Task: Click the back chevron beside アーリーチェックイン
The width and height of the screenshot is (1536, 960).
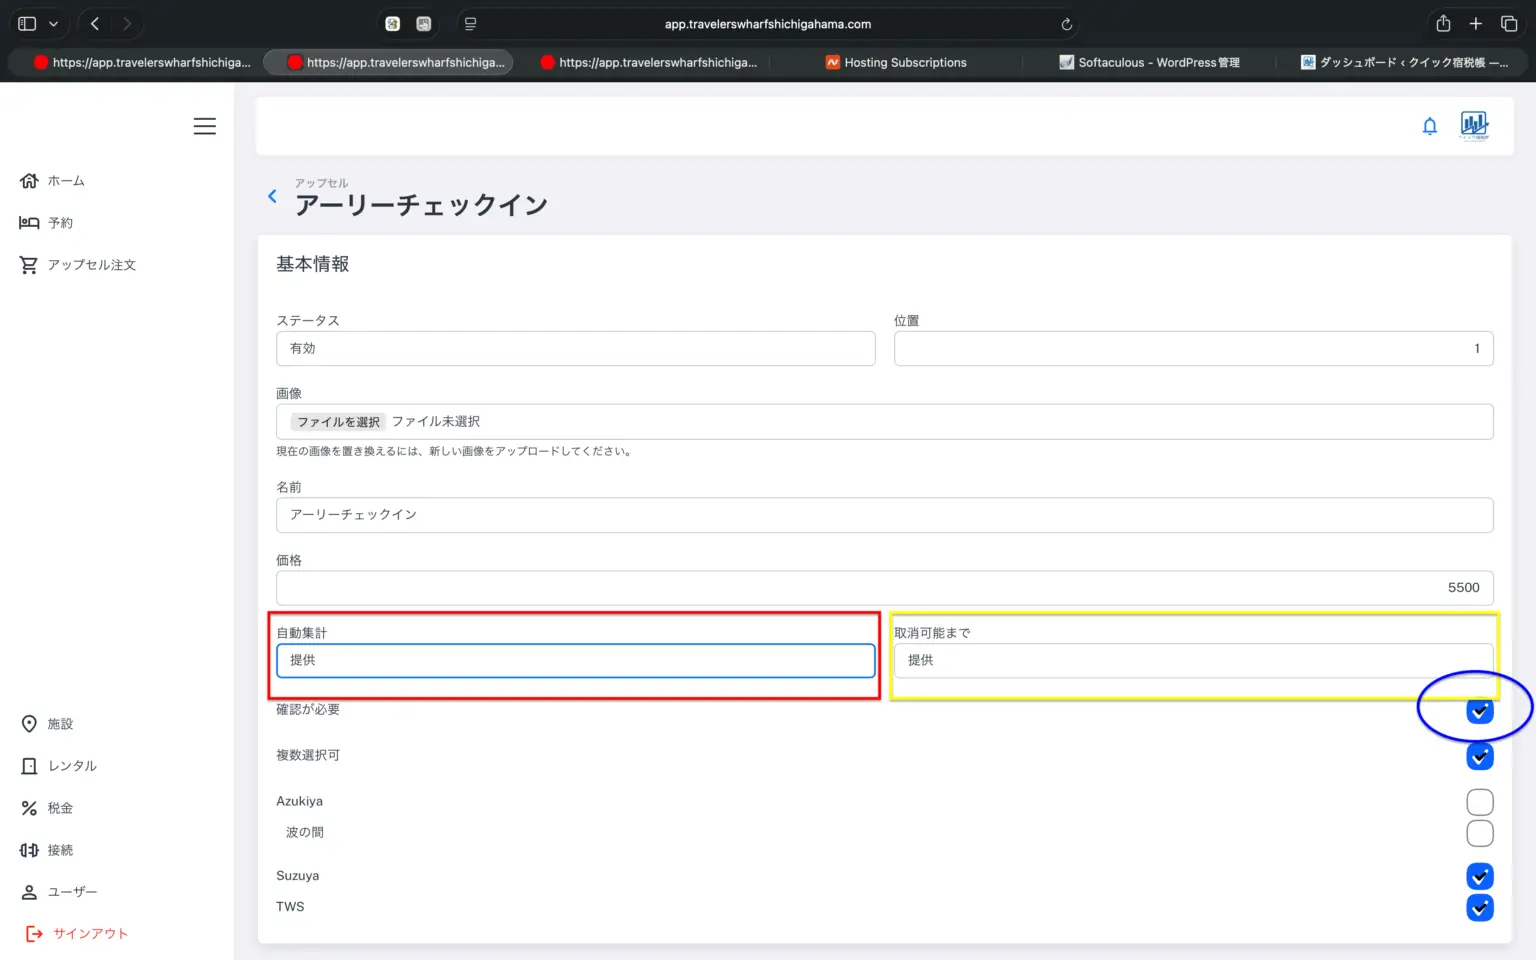Action: click(272, 196)
